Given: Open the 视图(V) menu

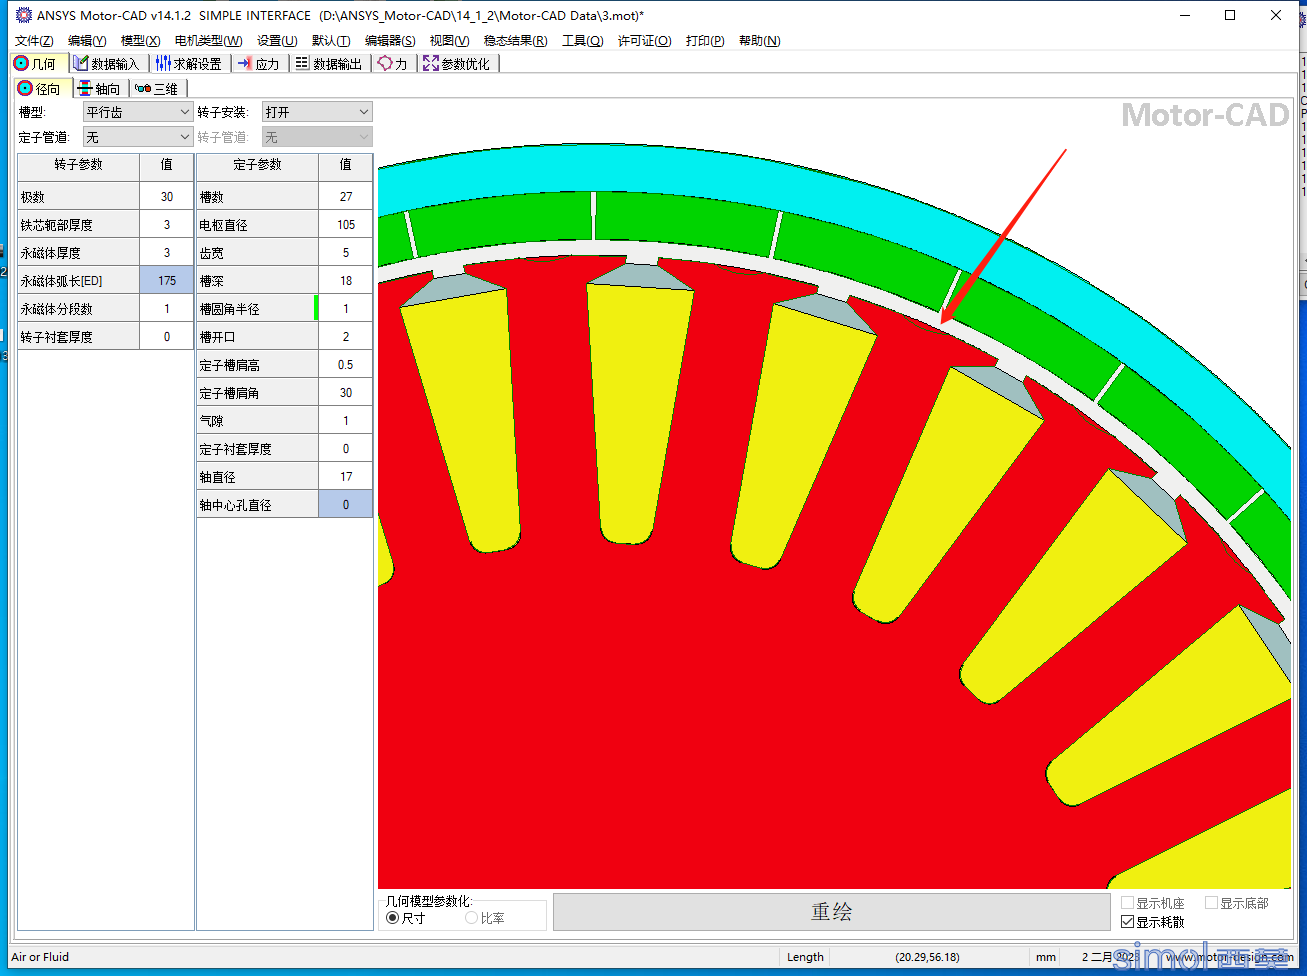Looking at the screenshot, I should click(x=449, y=40).
